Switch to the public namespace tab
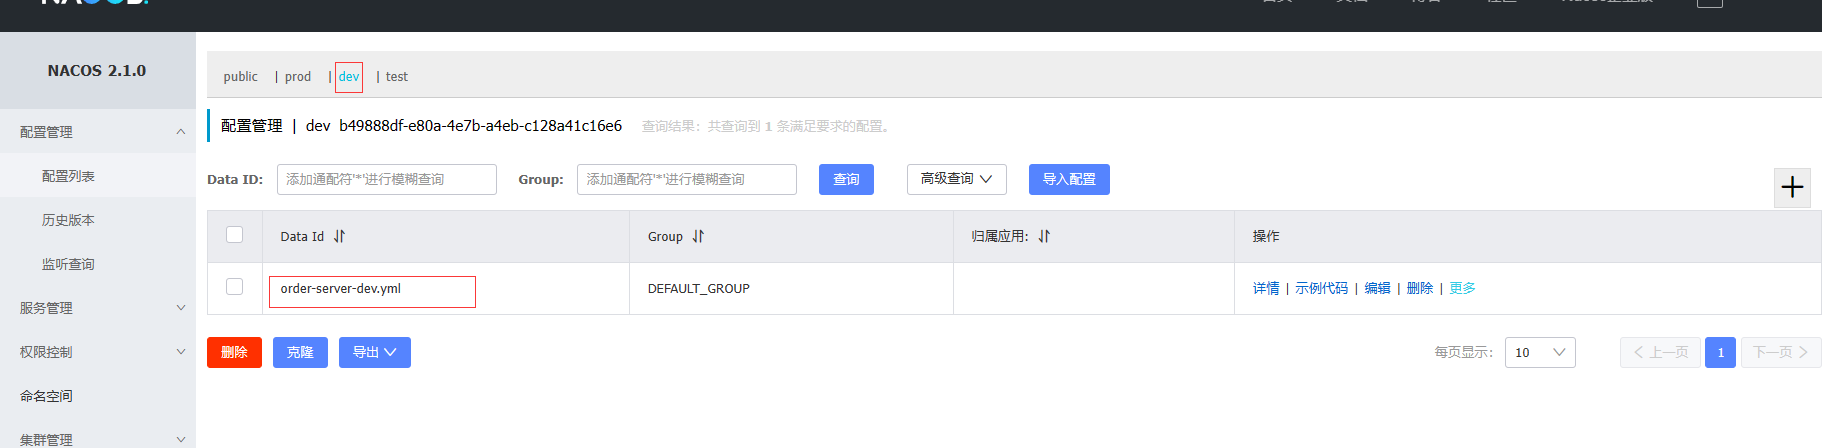This screenshot has width=1822, height=448. pos(240,77)
